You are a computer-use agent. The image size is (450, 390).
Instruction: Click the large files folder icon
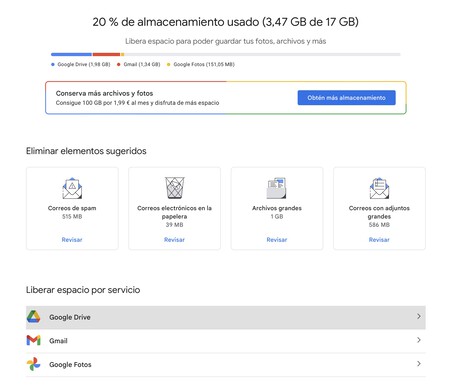(x=276, y=188)
